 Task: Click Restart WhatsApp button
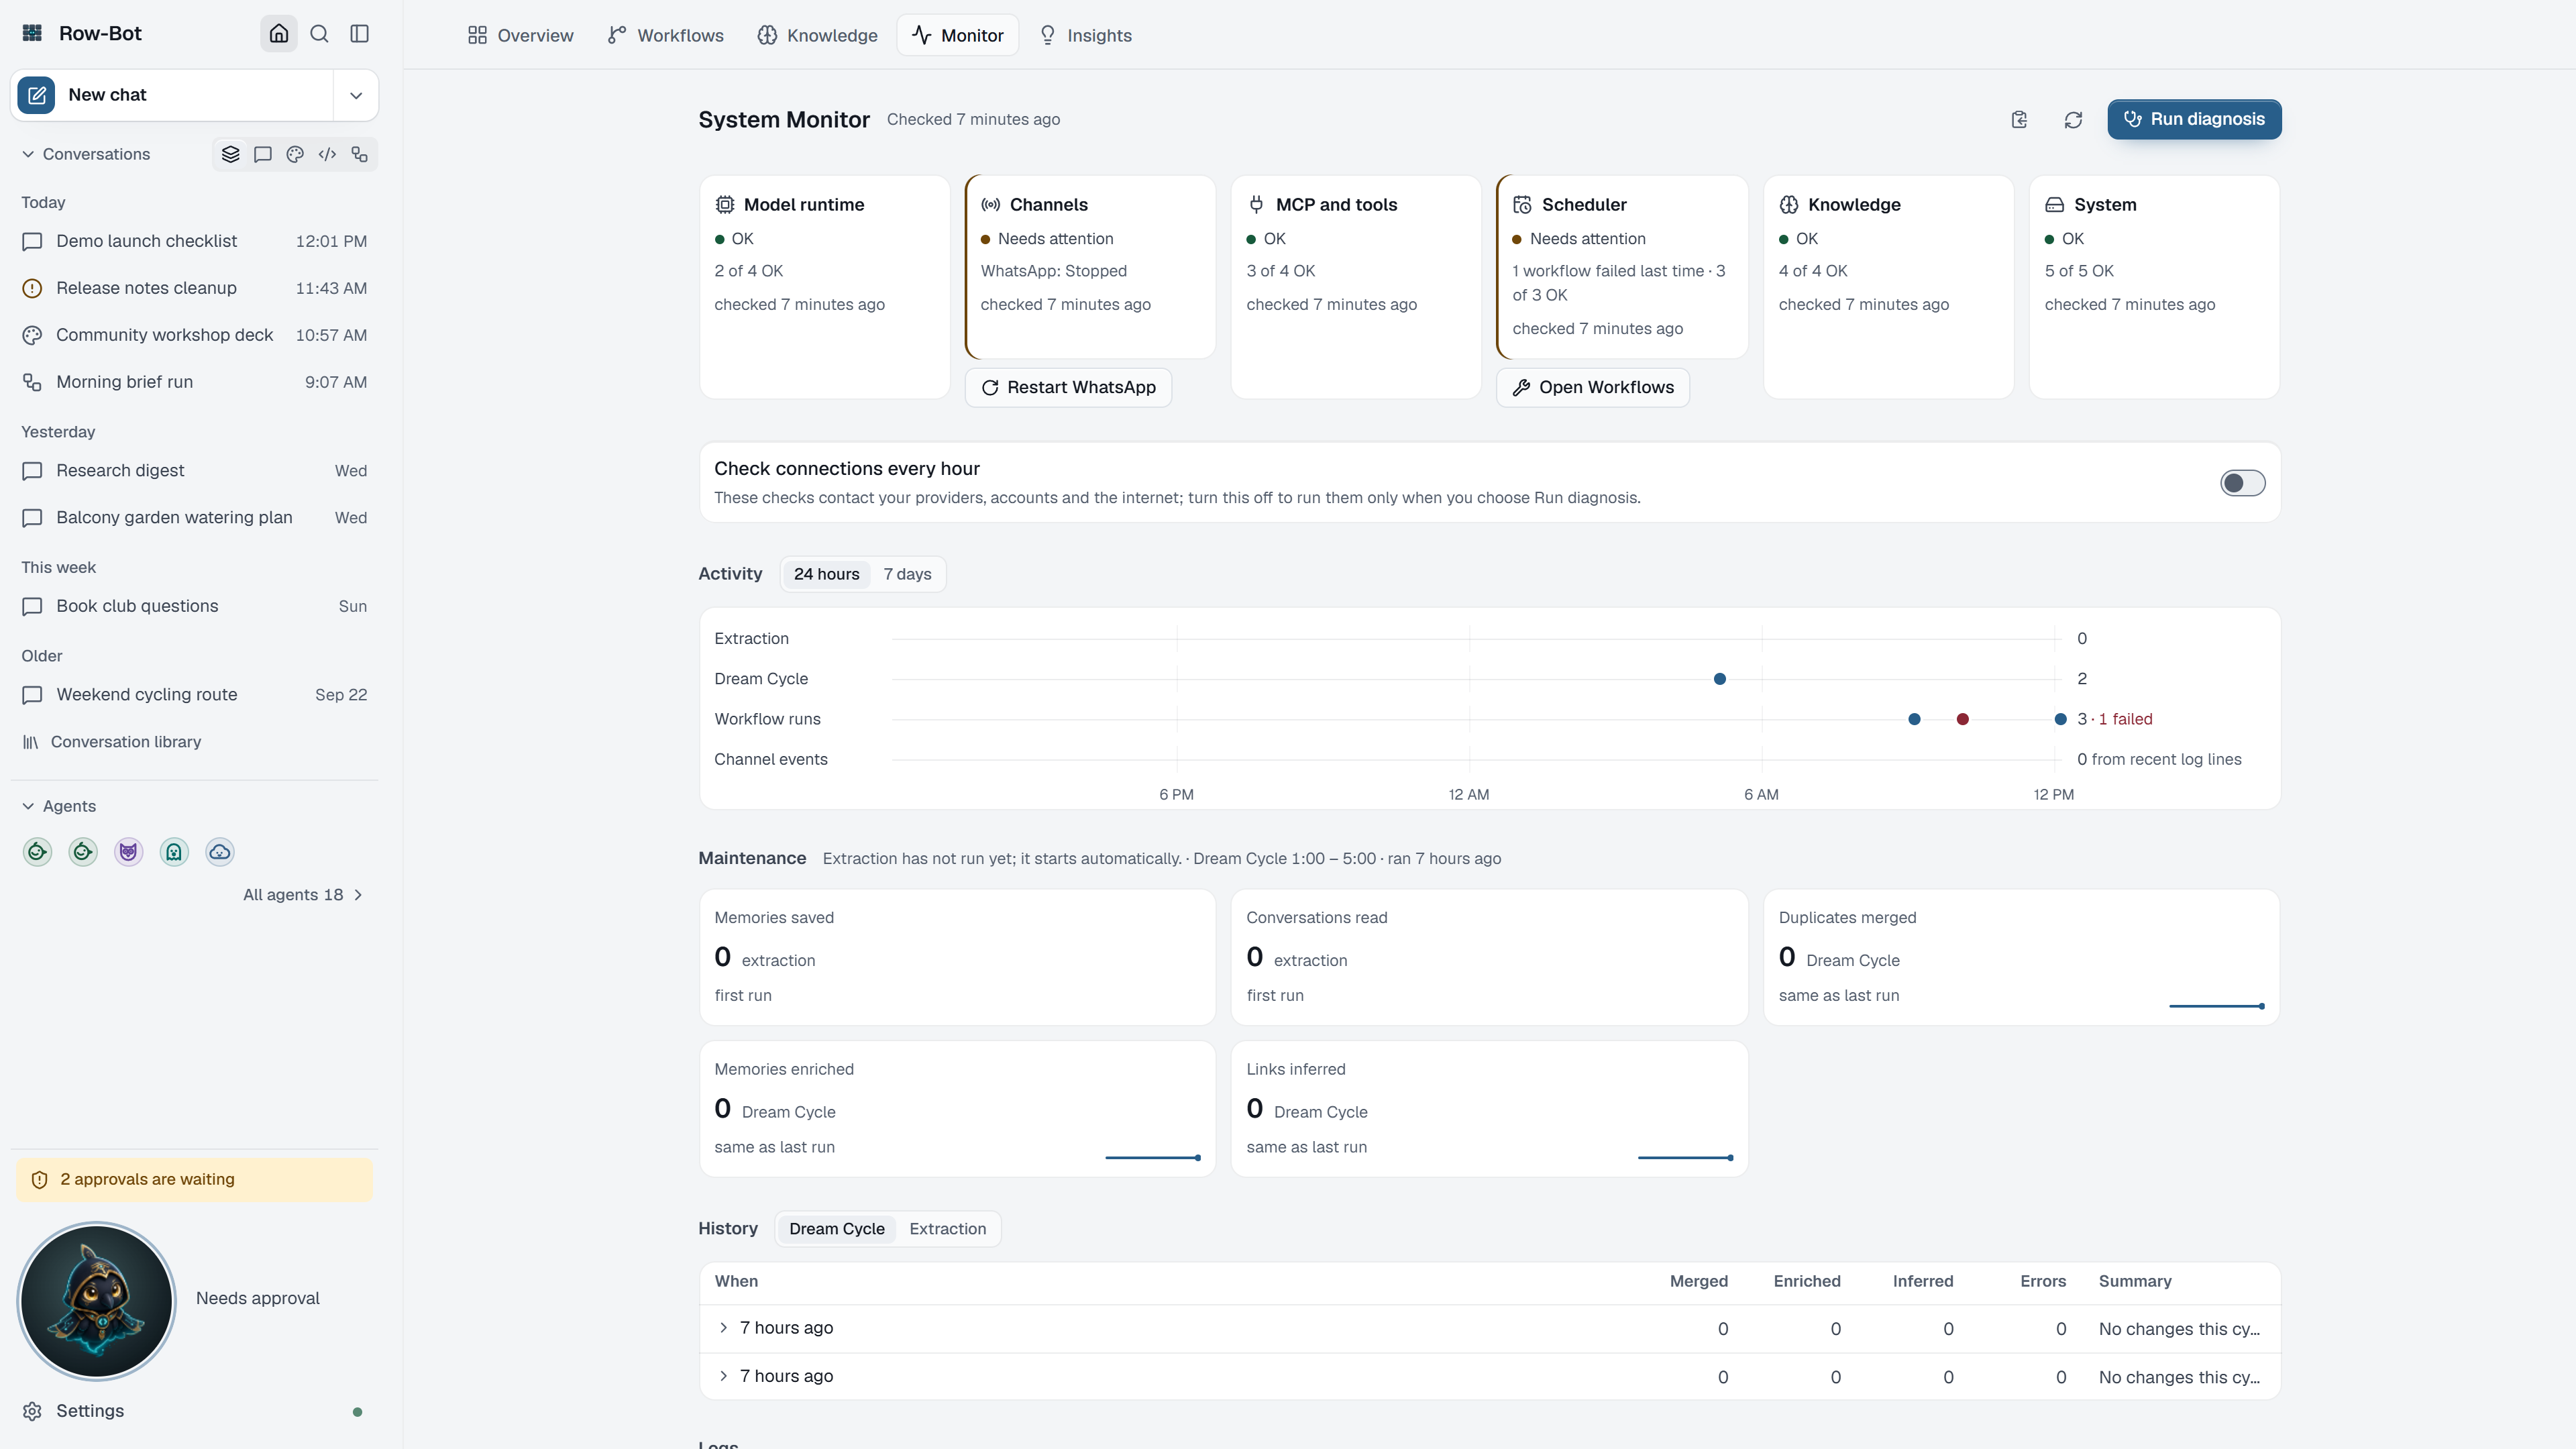pos(1068,388)
